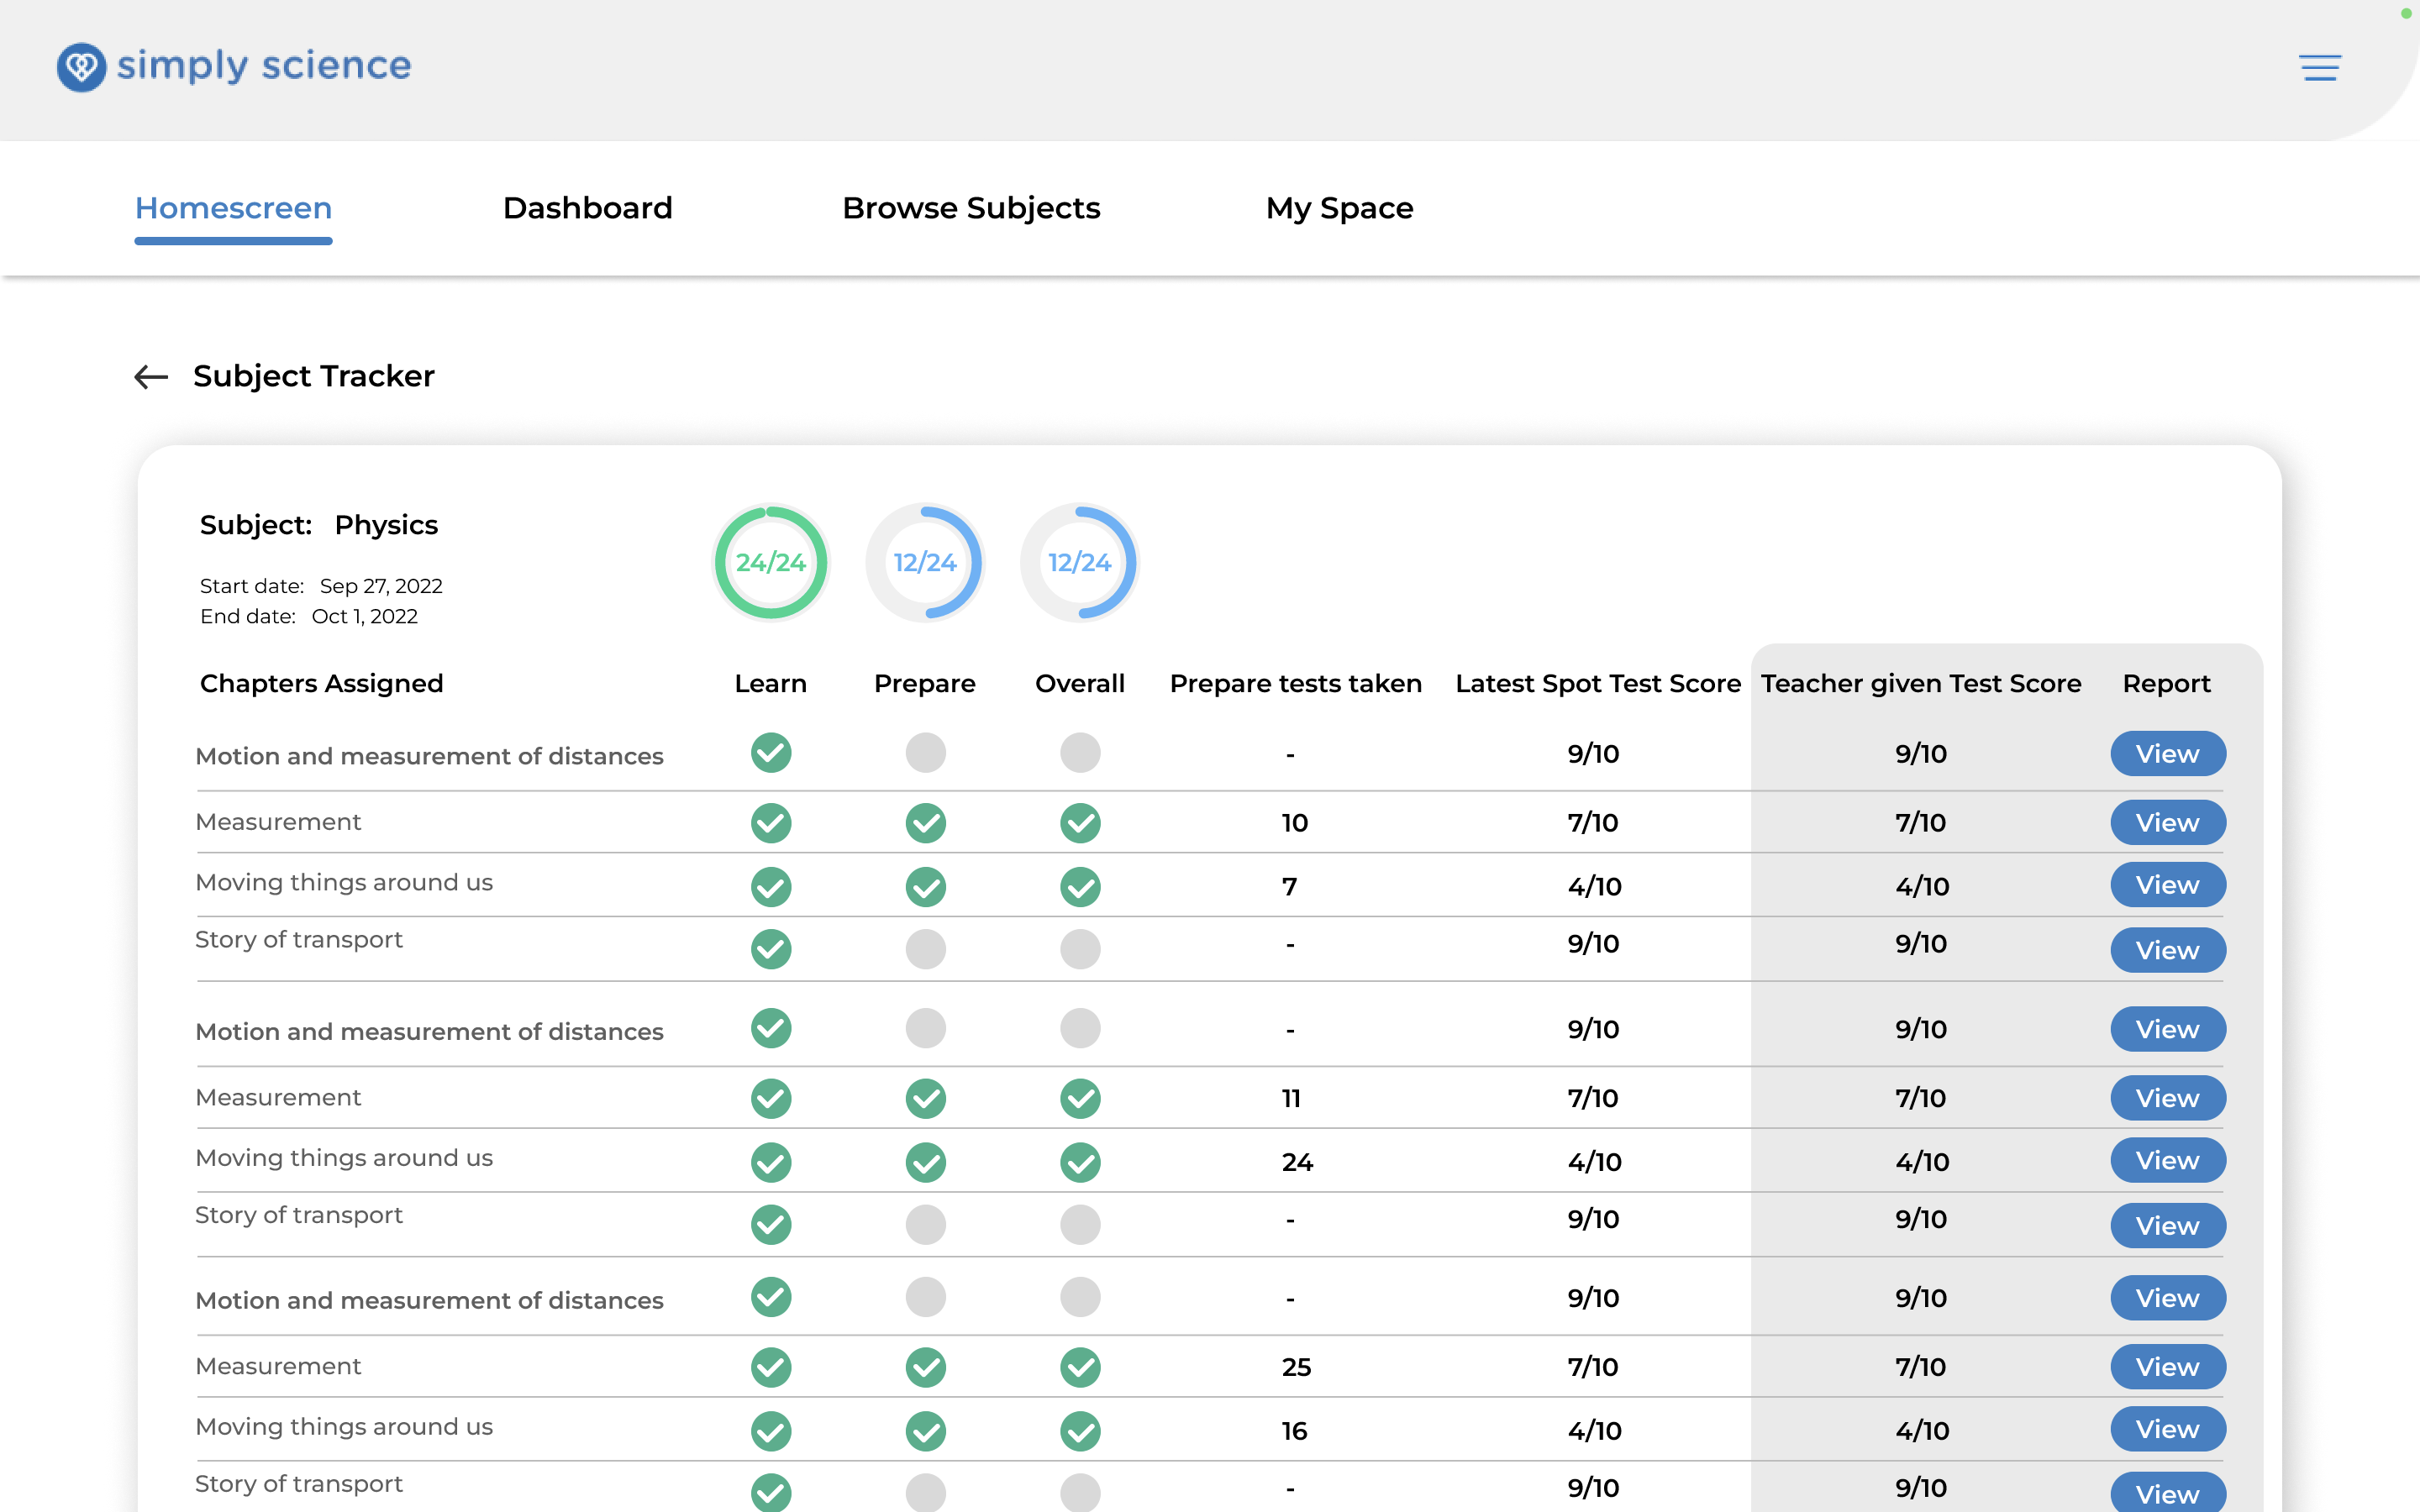Click the green 24/24 Learn progress ring
This screenshot has width=2420, height=1512.
point(771,562)
